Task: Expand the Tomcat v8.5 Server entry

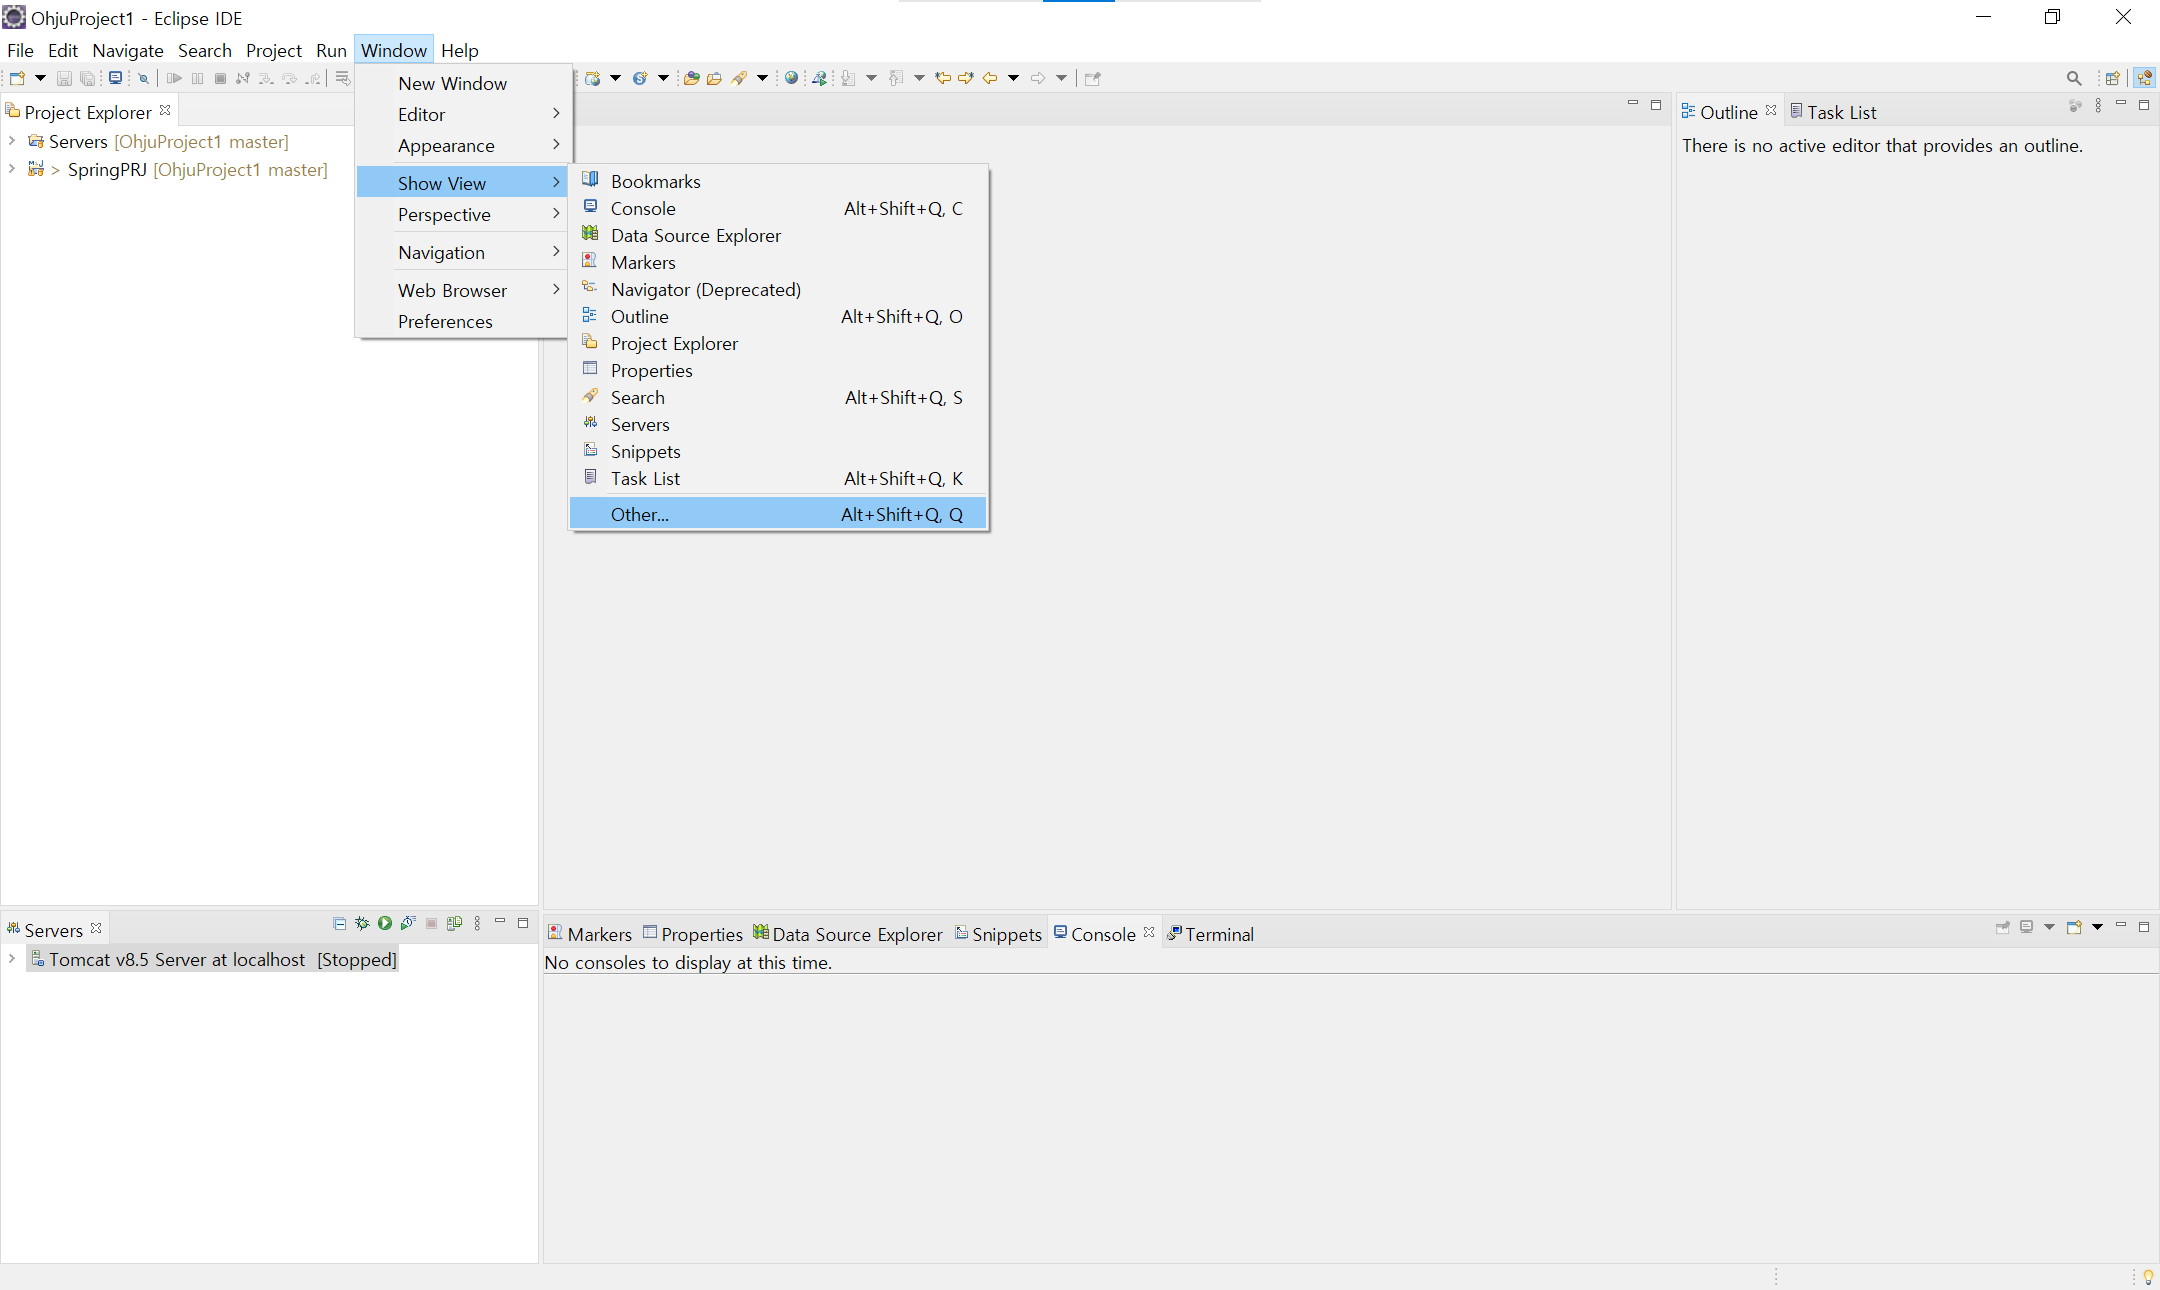Action: click(x=12, y=959)
